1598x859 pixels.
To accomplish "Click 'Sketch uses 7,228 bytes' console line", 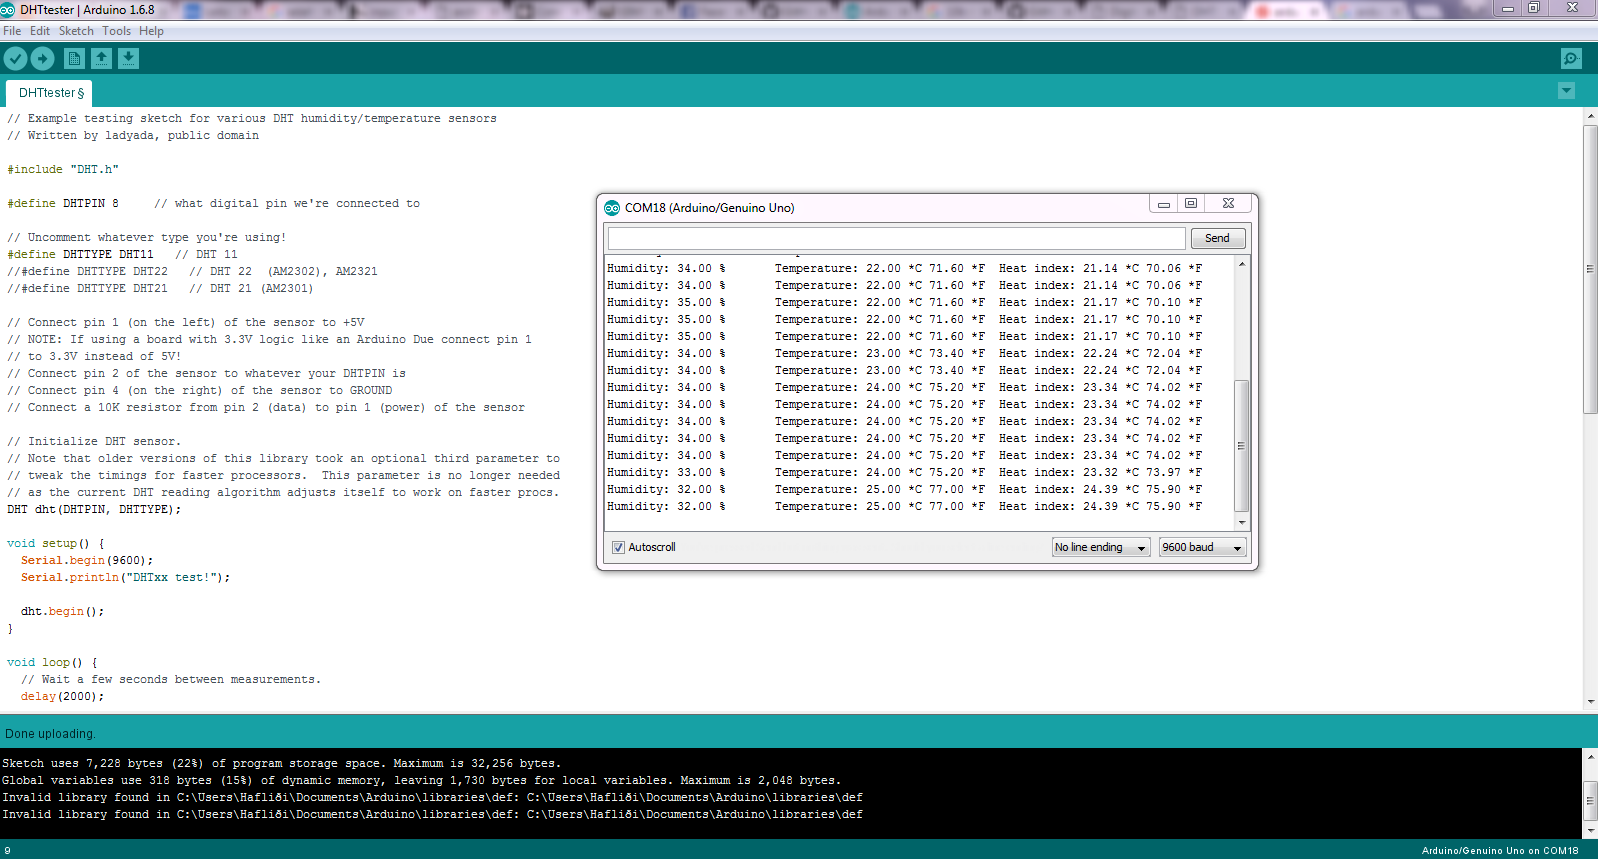I will coord(282,764).
